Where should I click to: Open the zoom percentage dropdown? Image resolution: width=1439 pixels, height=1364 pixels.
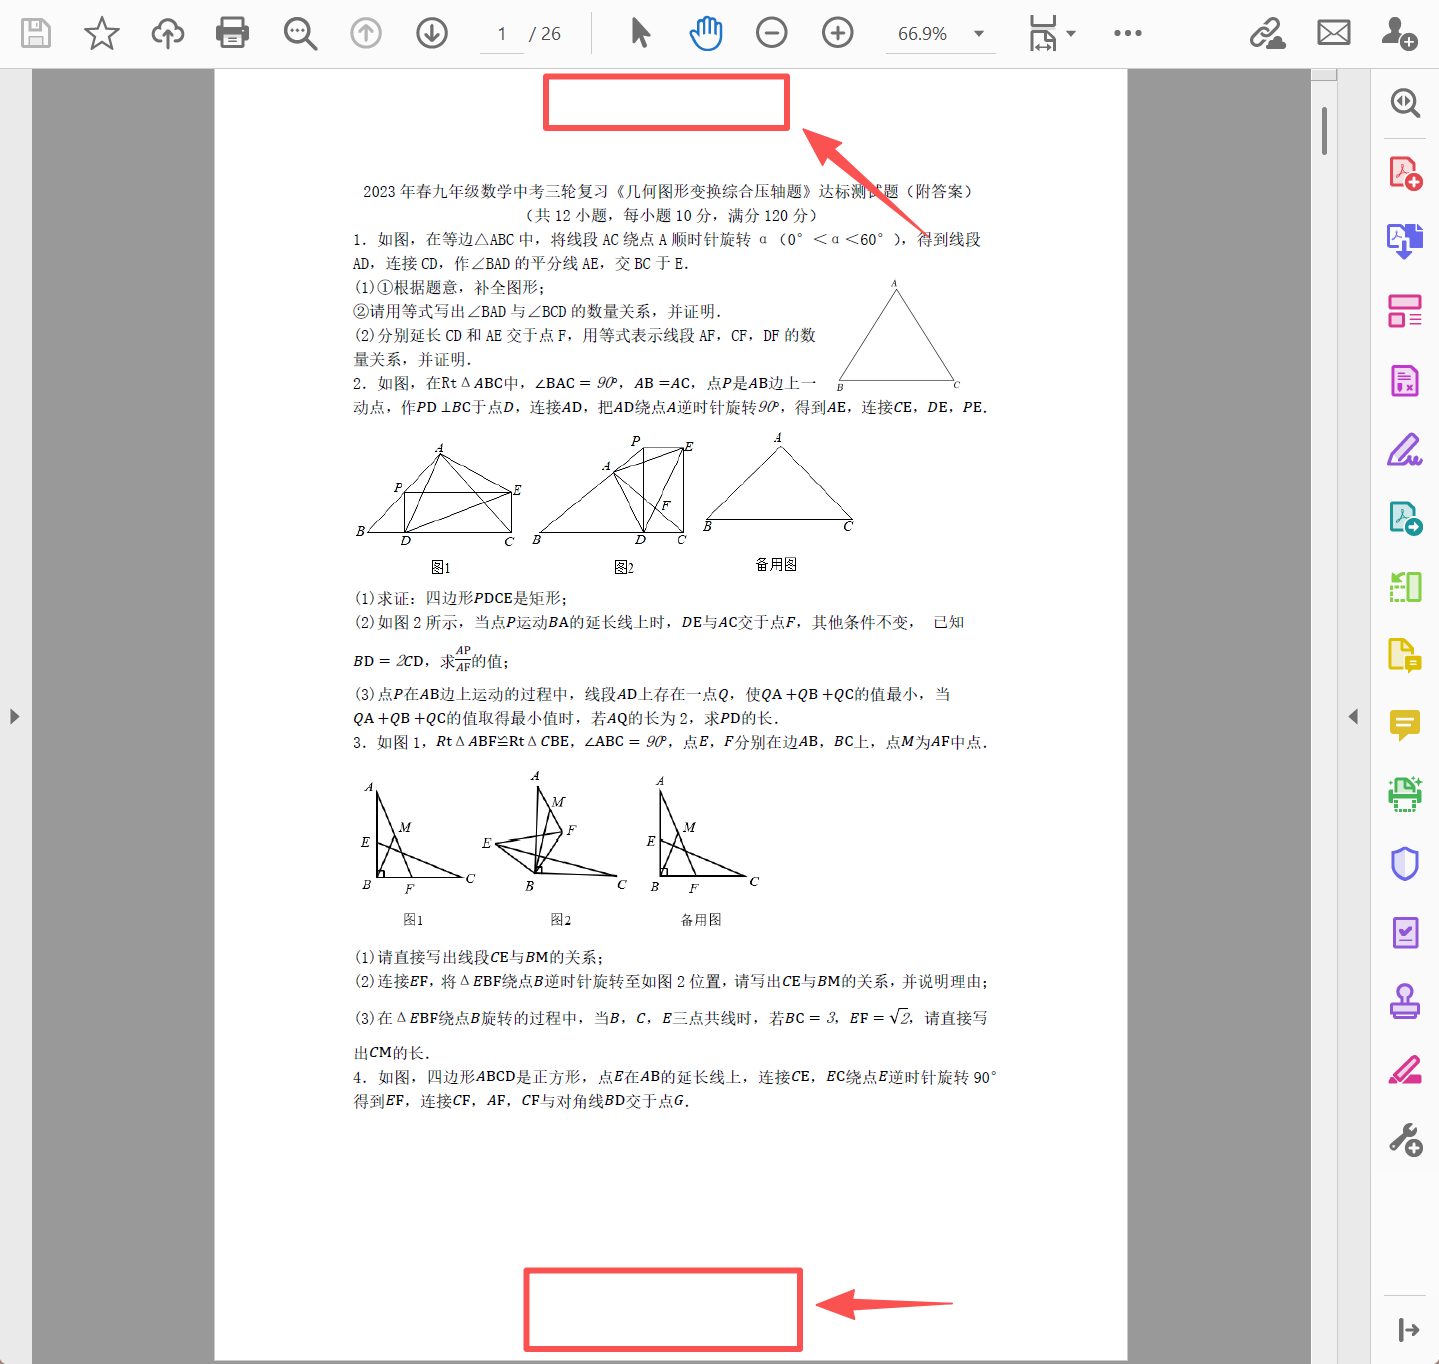tap(977, 32)
